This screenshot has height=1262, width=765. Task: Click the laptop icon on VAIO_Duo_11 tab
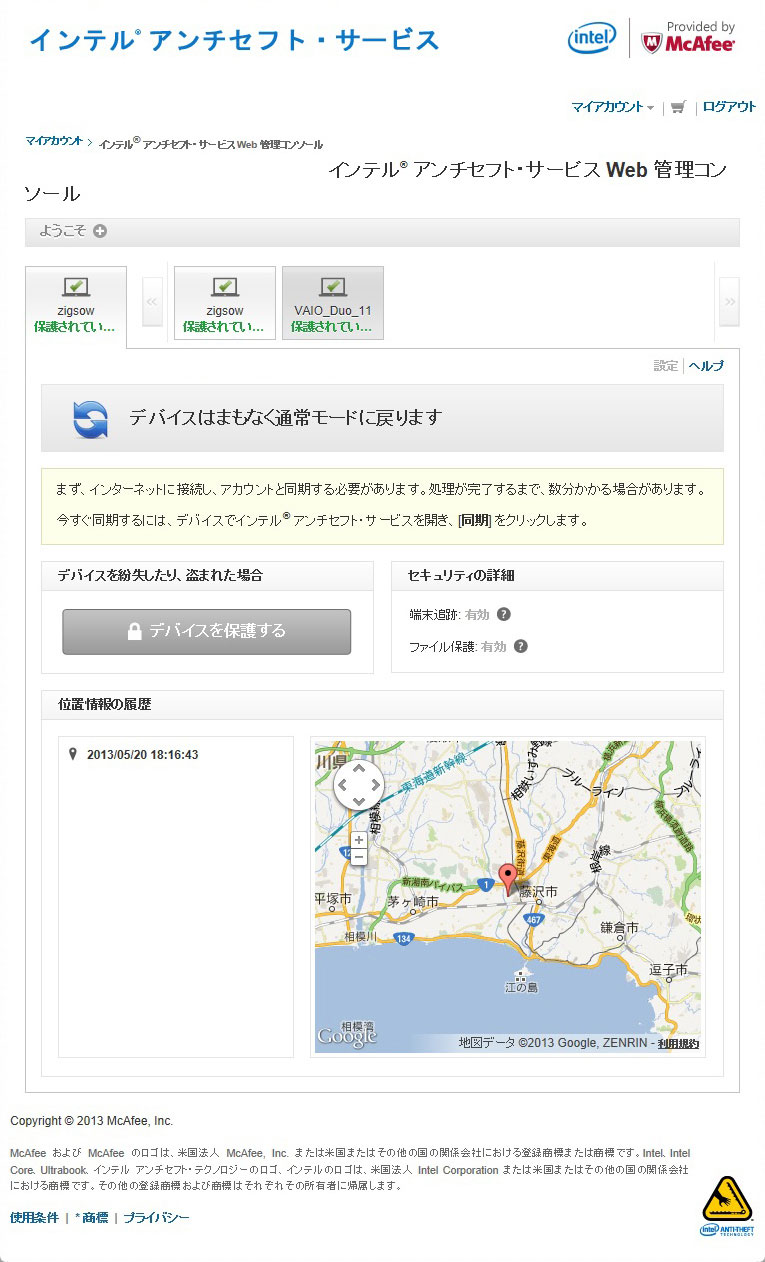[x=333, y=288]
